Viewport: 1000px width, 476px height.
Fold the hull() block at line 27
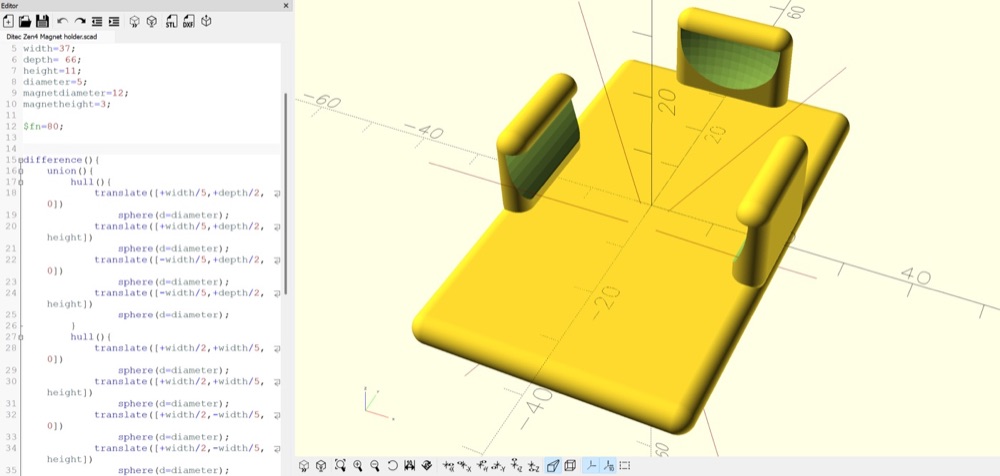(x=21, y=337)
